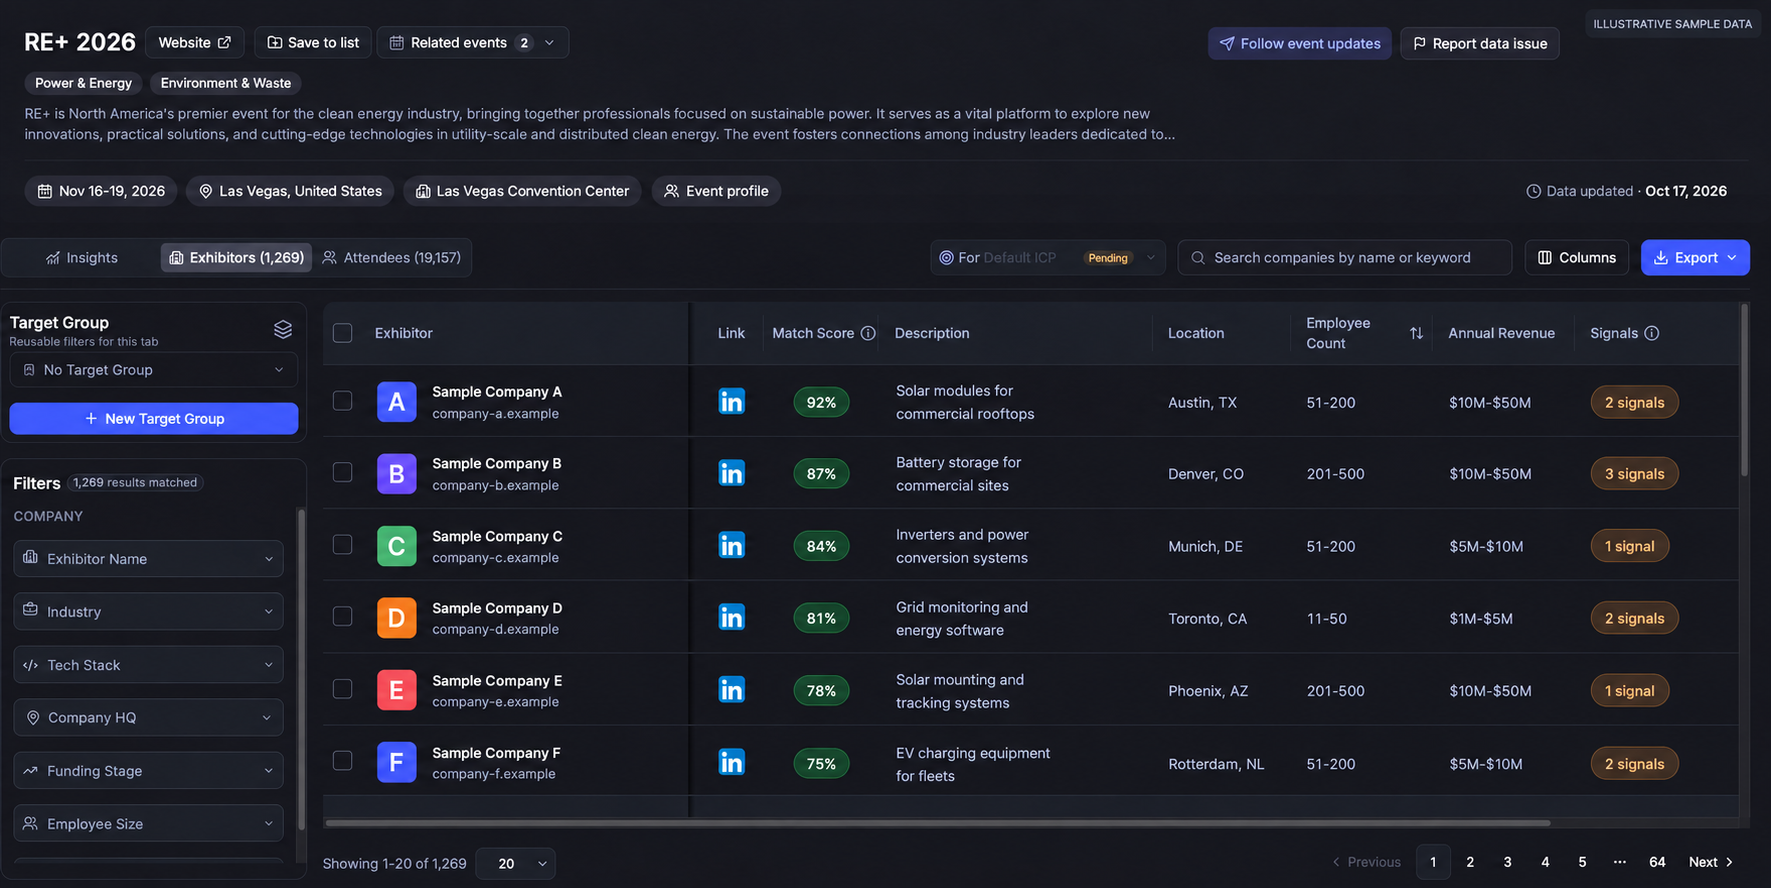Switch to the Attendees tab
Image resolution: width=1771 pixels, height=888 pixels.
(x=392, y=257)
